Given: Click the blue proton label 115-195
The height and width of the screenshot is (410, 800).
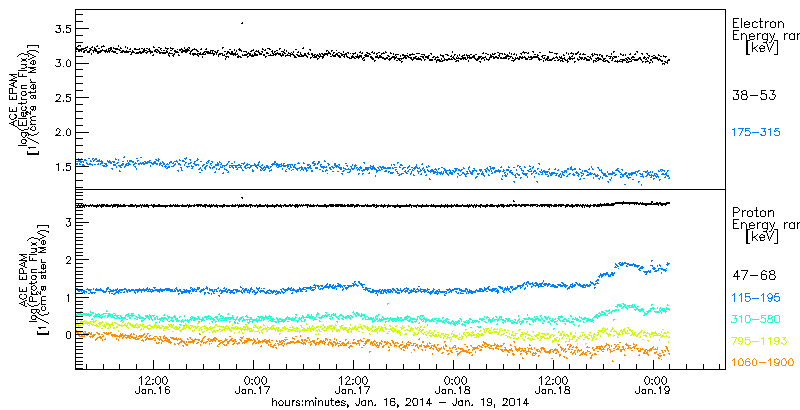Looking at the screenshot, I should click(x=756, y=297).
